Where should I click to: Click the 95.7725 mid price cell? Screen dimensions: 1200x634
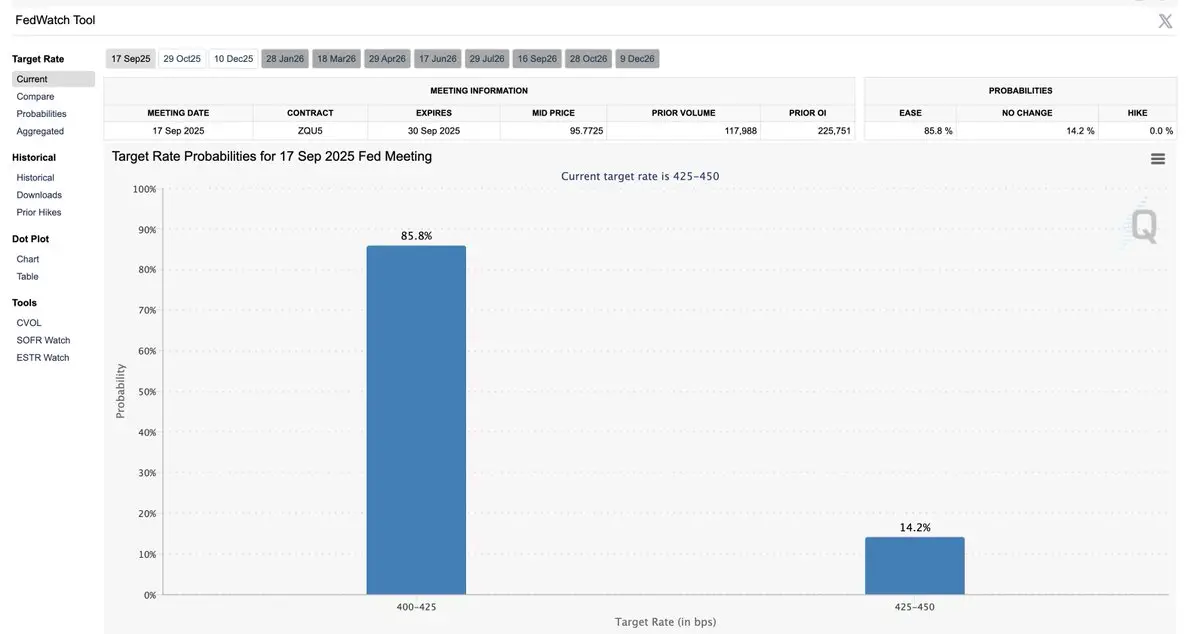[553, 131]
